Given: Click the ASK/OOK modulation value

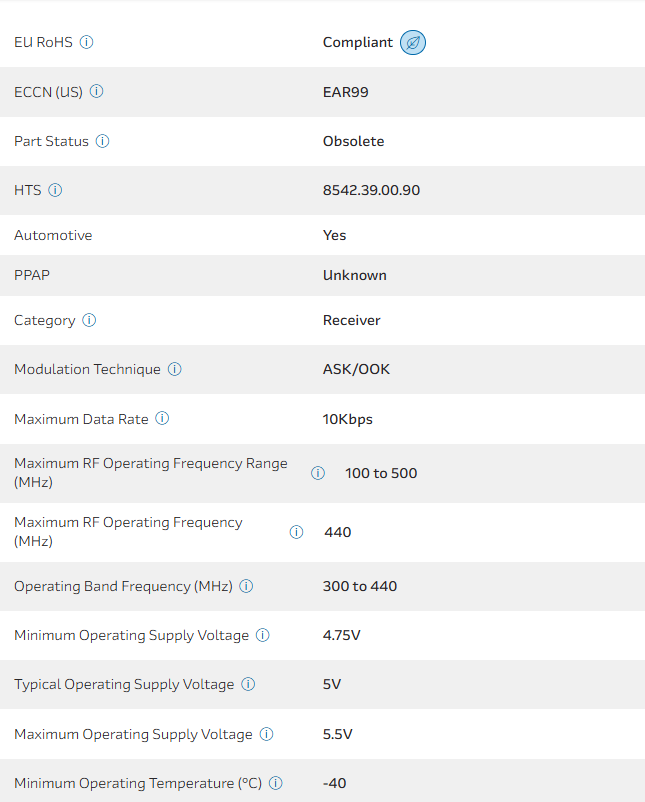Looking at the screenshot, I should click(x=356, y=369).
